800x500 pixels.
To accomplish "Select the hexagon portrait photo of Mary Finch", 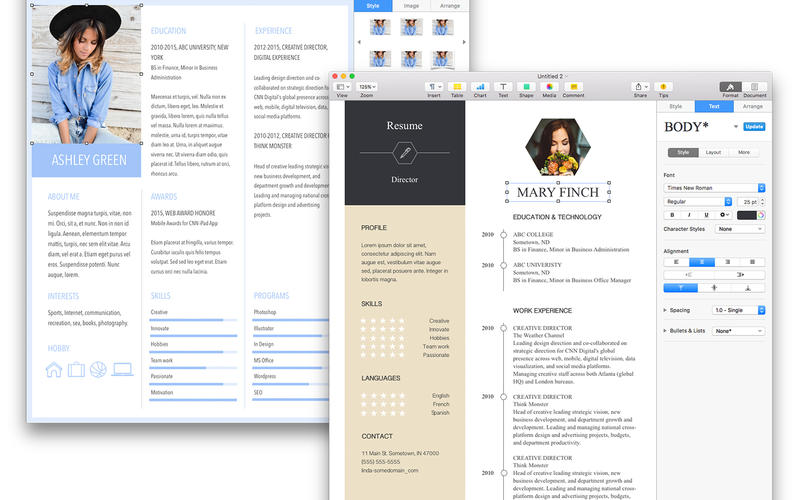I will coord(558,147).
